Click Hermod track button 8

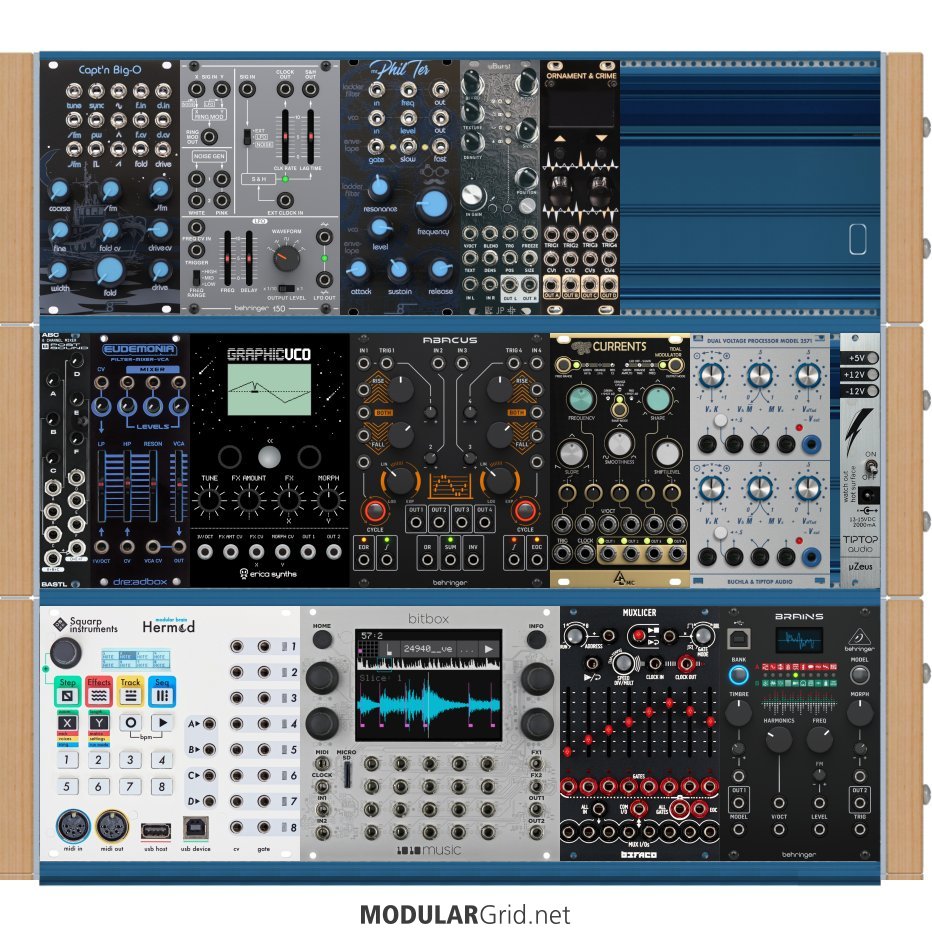[x=161, y=786]
